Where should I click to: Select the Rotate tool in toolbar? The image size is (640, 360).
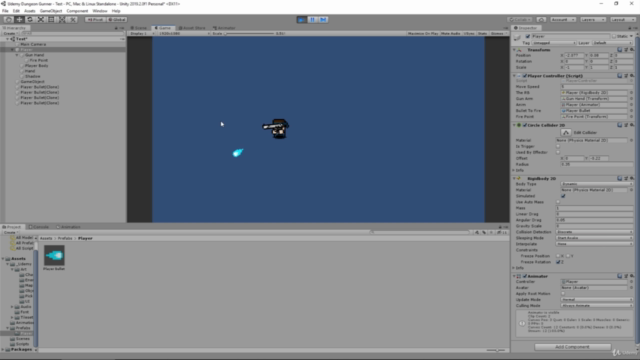tap(30, 19)
